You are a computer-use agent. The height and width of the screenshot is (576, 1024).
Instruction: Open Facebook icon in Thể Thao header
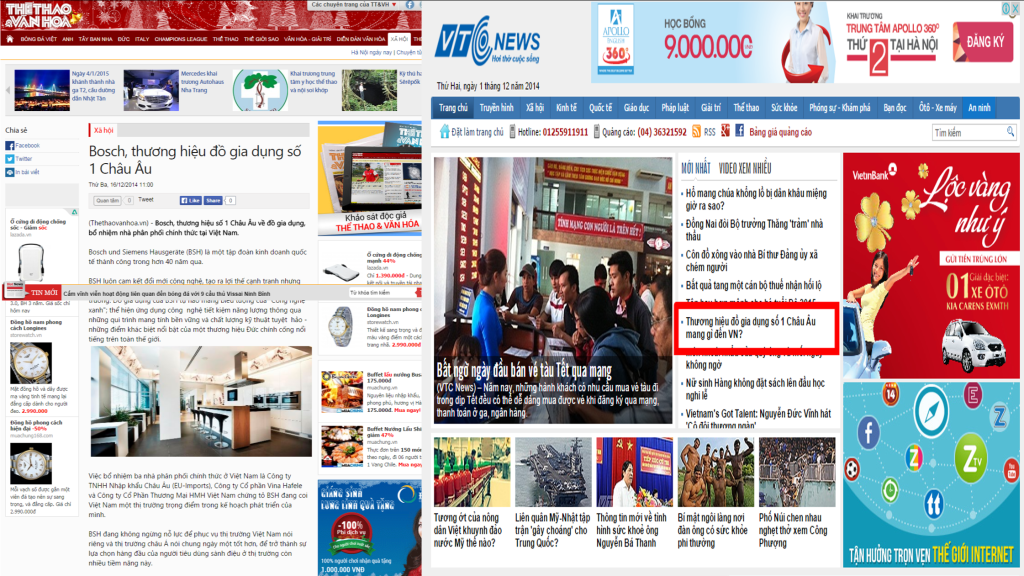[x=410, y=5]
